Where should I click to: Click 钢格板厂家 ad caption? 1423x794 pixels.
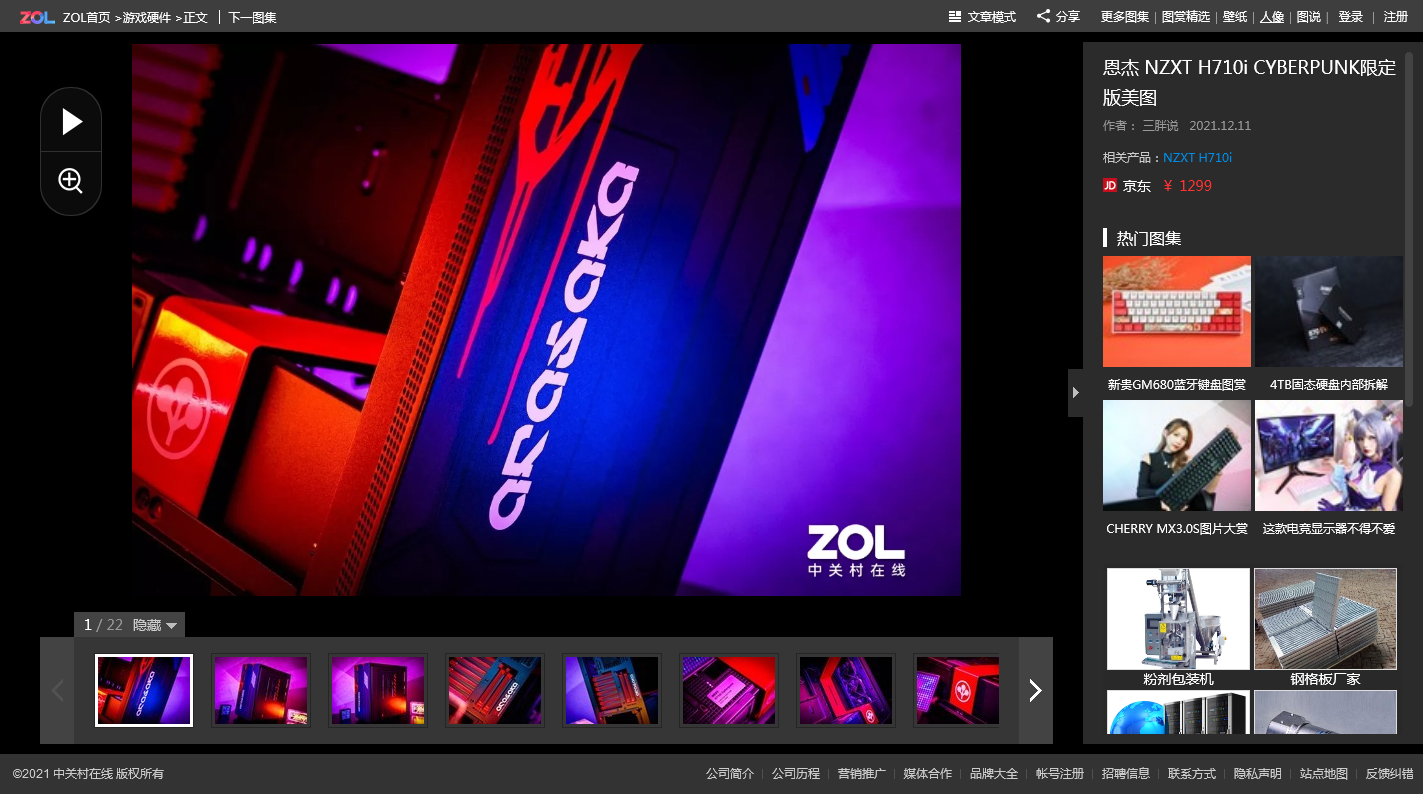1325,679
